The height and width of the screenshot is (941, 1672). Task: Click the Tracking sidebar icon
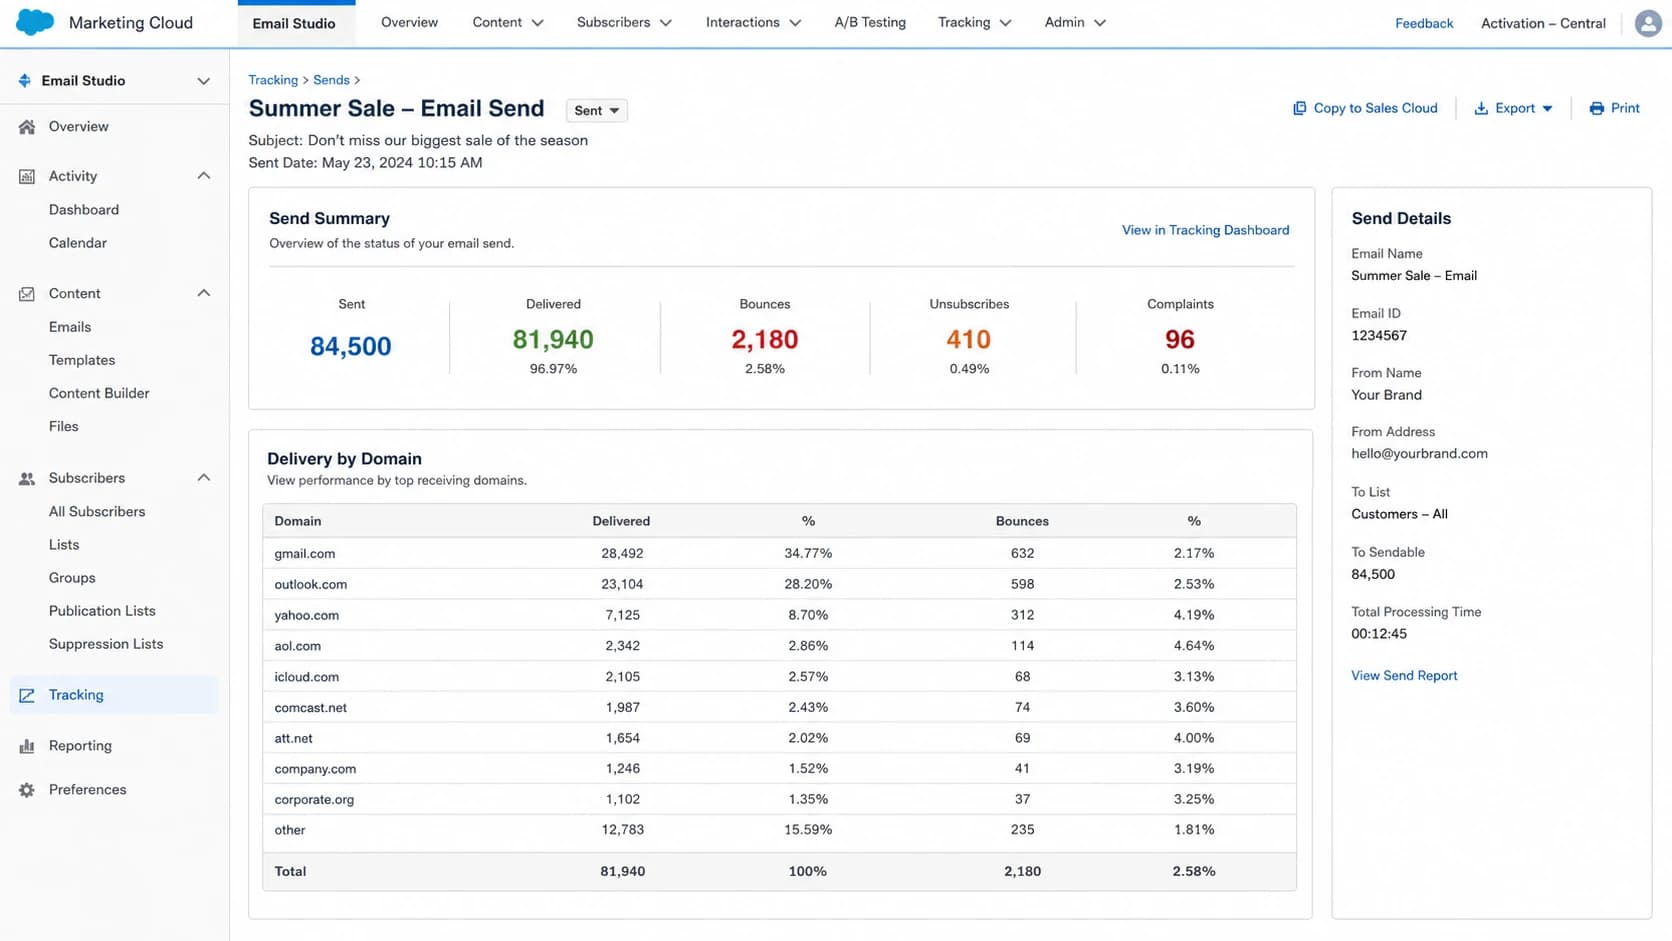(x=27, y=695)
